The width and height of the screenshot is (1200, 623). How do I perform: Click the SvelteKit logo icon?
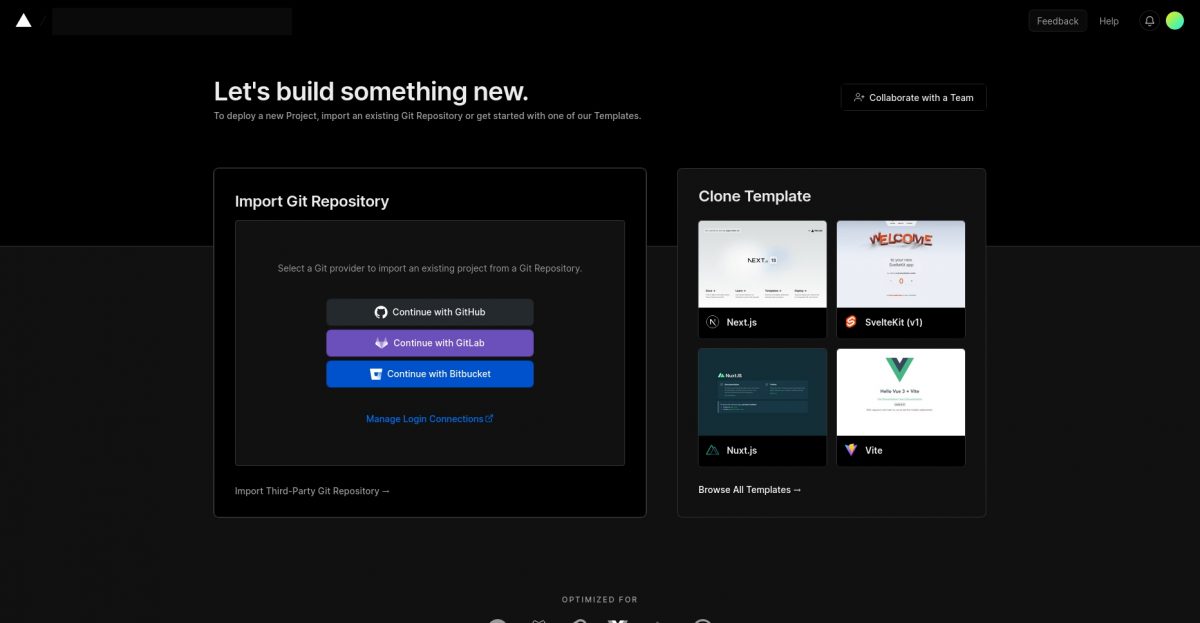point(851,322)
